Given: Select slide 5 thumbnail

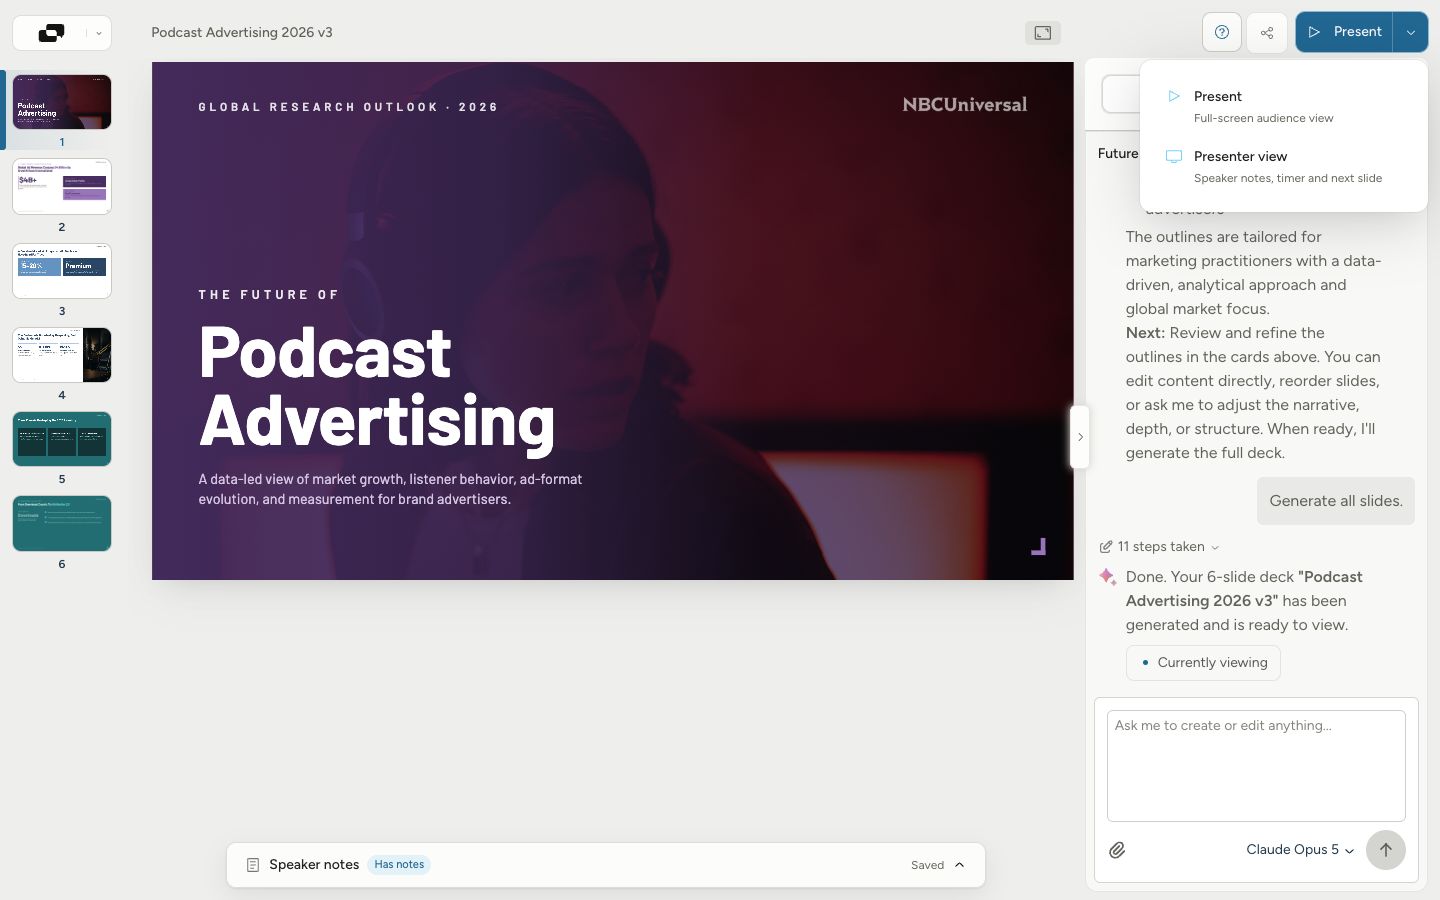Looking at the screenshot, I should [x=62, y=439].
